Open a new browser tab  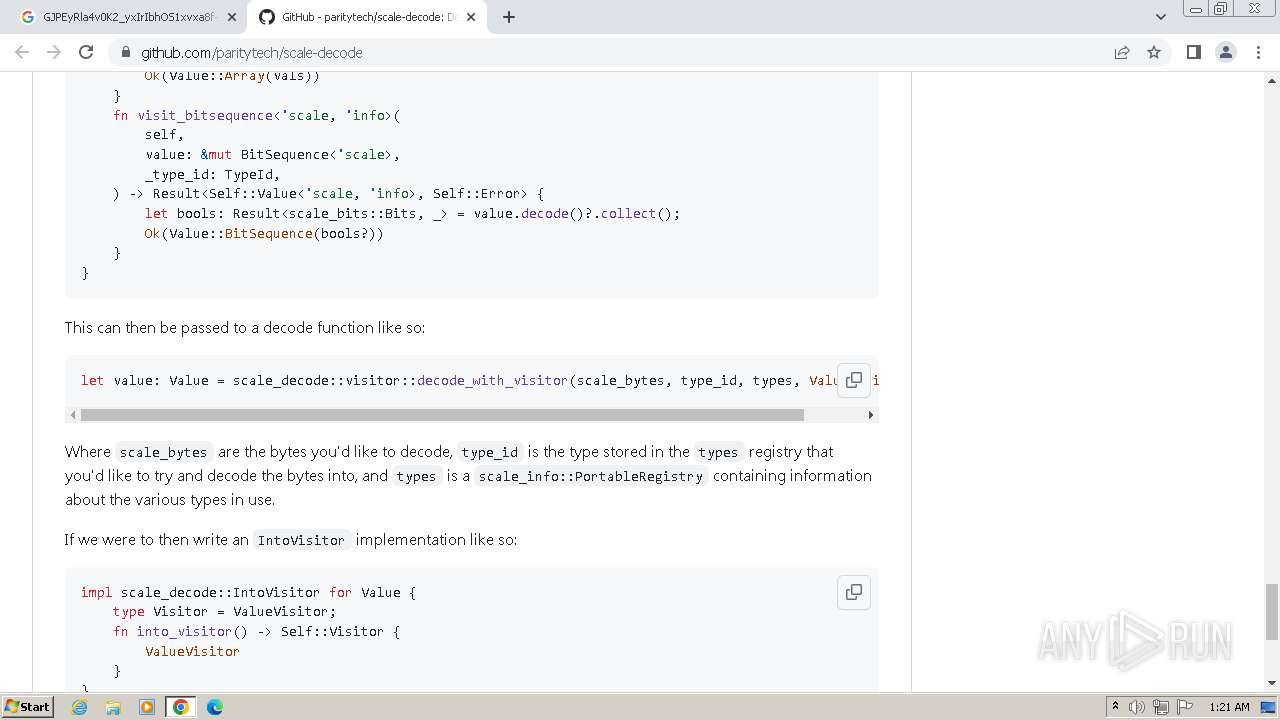(508, 17)
